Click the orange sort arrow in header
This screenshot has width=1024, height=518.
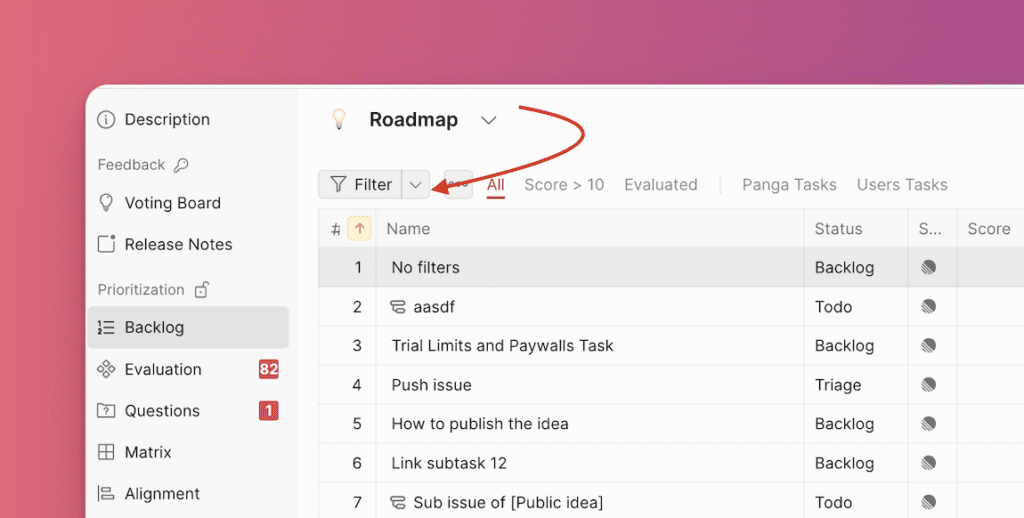click(x=359, y=229)
